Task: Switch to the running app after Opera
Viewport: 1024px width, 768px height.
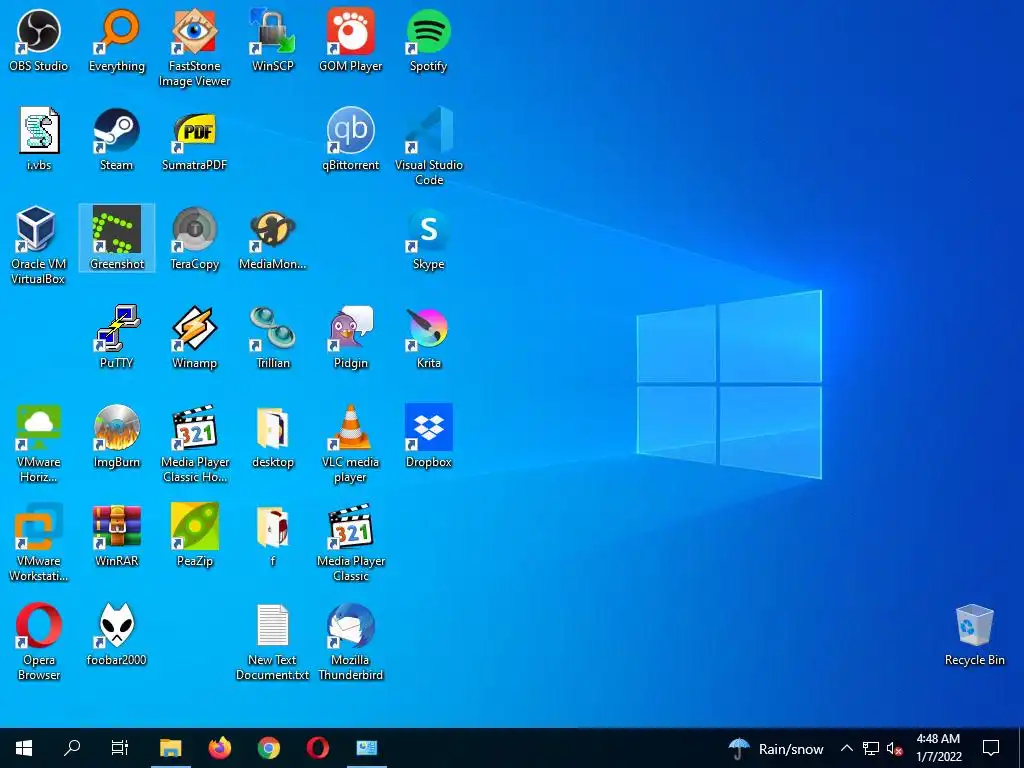Action: click(x=366, y=748)
